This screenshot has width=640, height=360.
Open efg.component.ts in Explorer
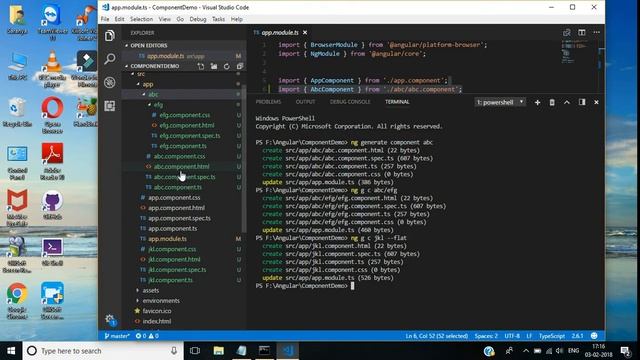(183, 146)
